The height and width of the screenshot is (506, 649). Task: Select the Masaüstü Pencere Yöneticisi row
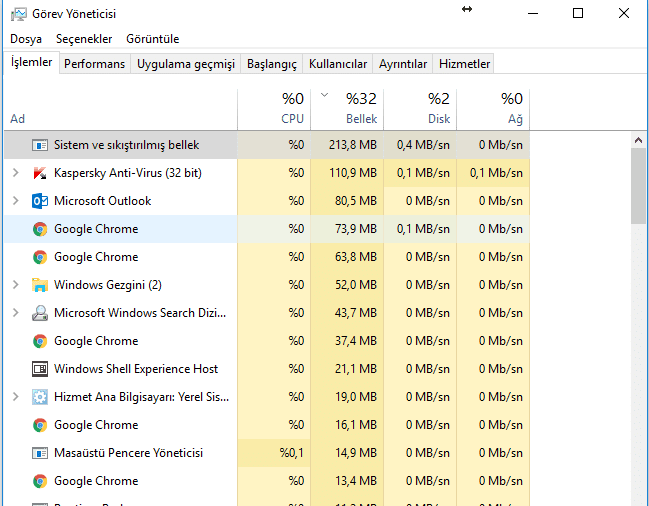point(267,453)
